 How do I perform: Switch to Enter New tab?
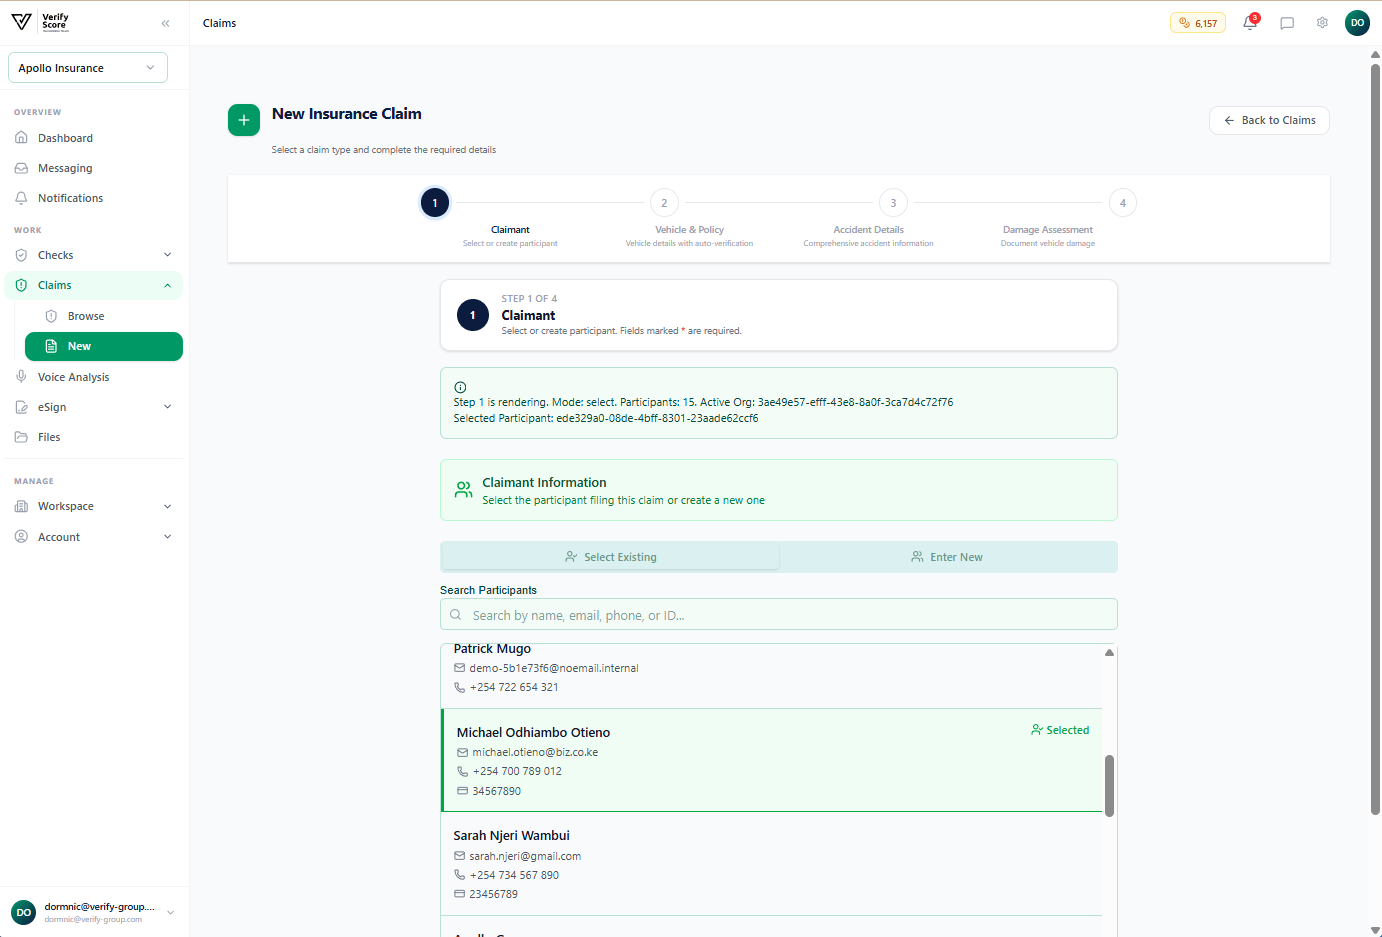pyautogui.click(x=947, y=557)
